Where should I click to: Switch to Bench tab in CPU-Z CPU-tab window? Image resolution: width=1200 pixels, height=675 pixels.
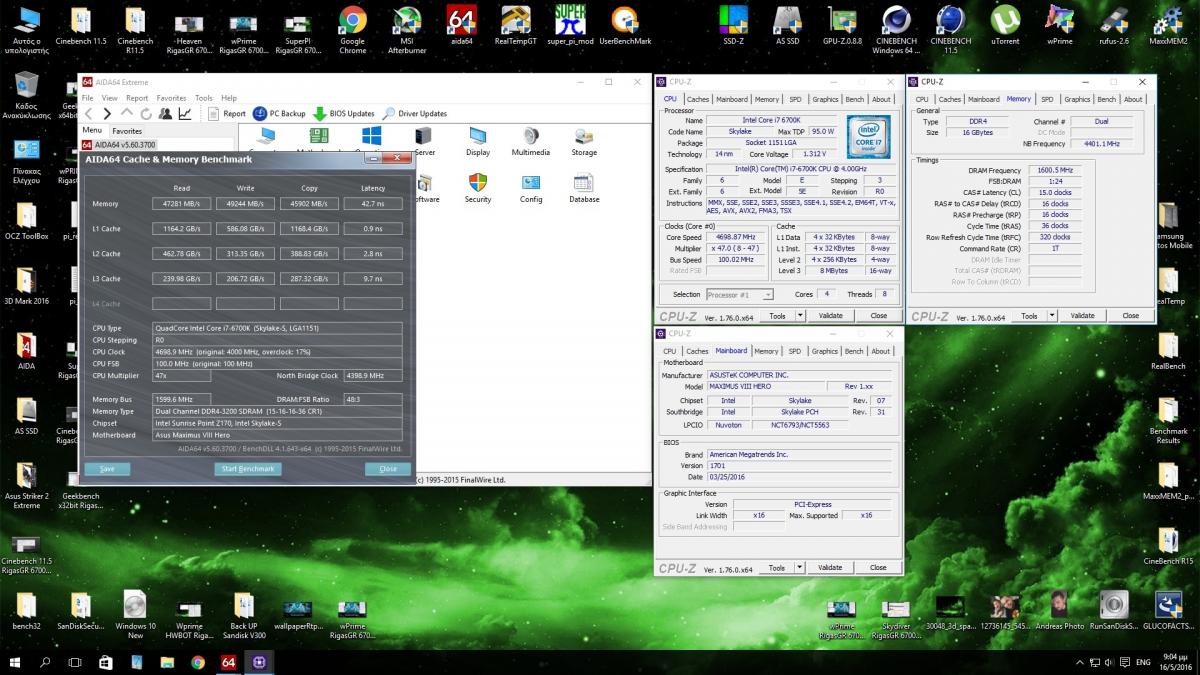[854, 99]
